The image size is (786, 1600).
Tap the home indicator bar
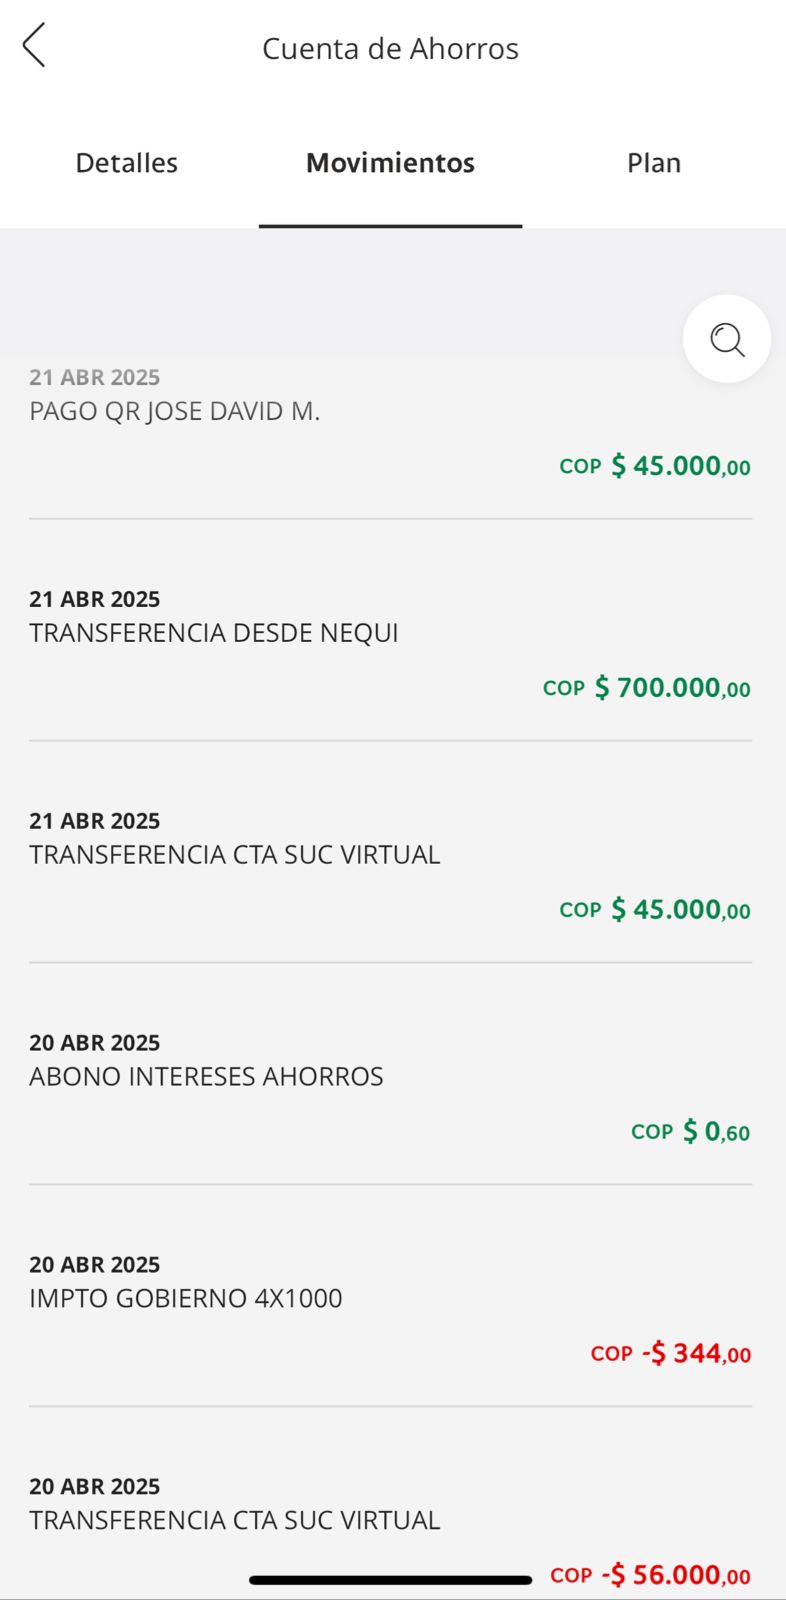(x=390, y=1580)
